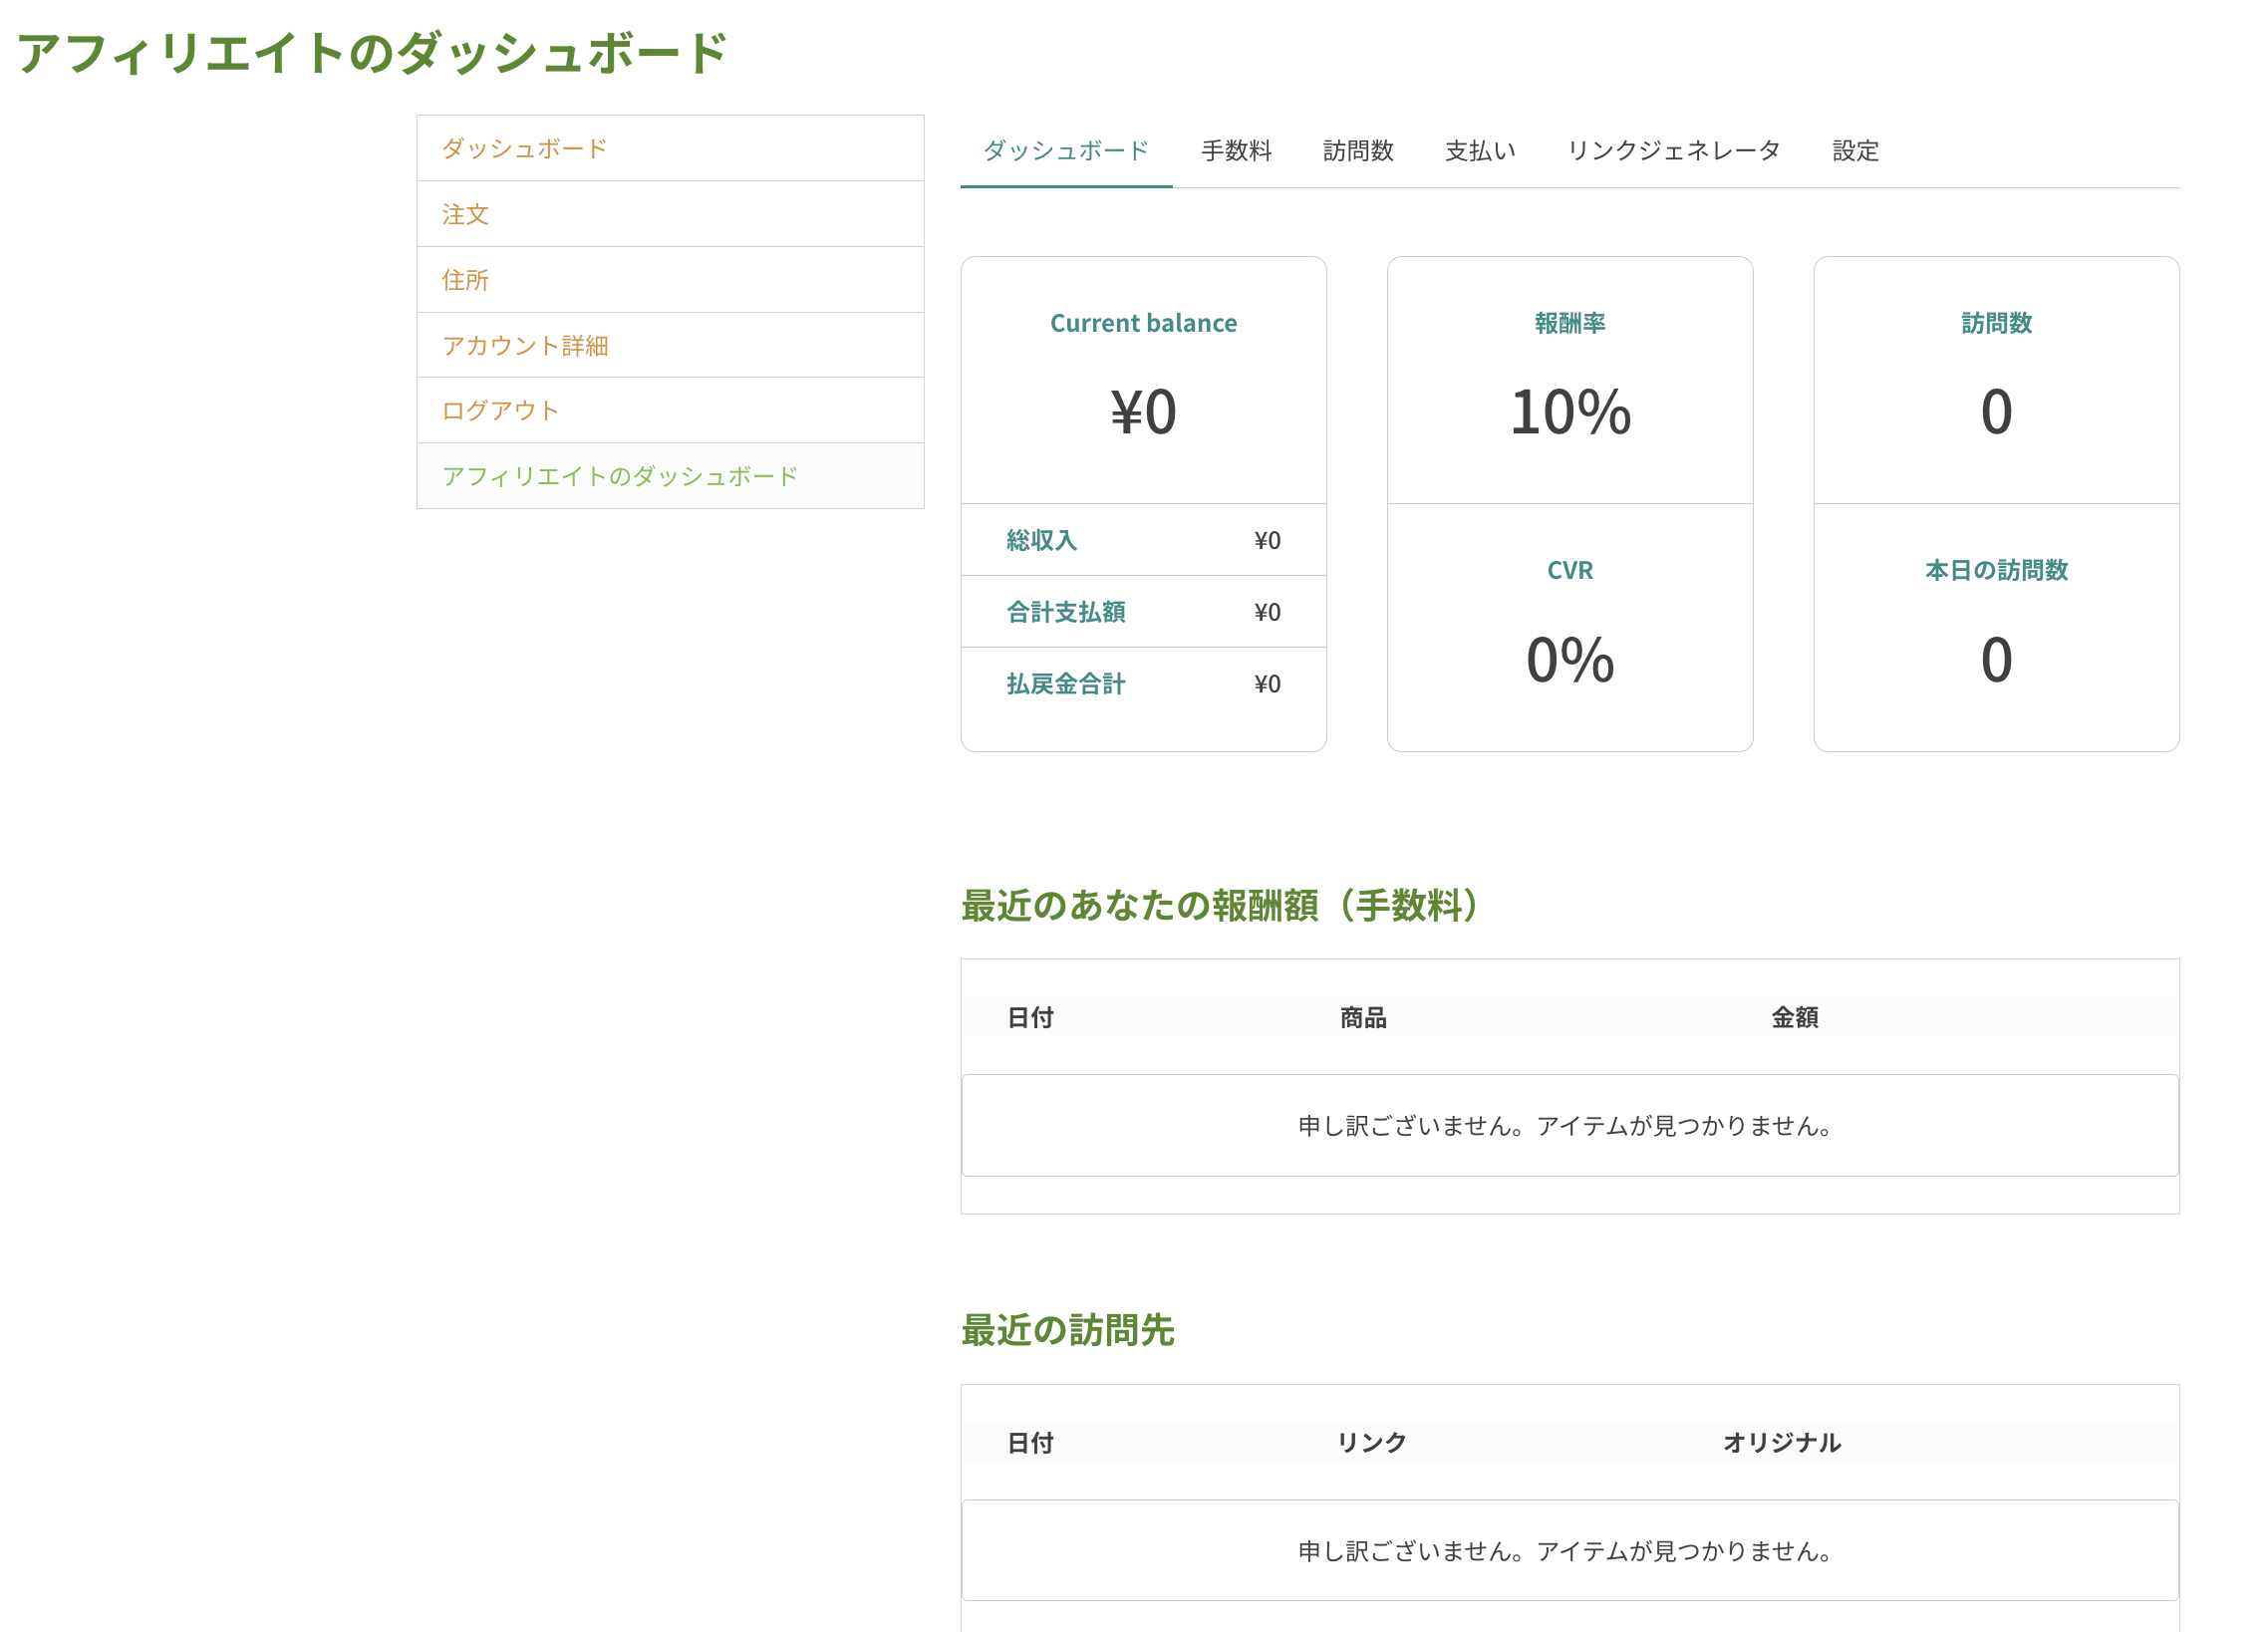Click the 商品 column header
The image size is (2268, 1632).
tap(1363, 1018)
